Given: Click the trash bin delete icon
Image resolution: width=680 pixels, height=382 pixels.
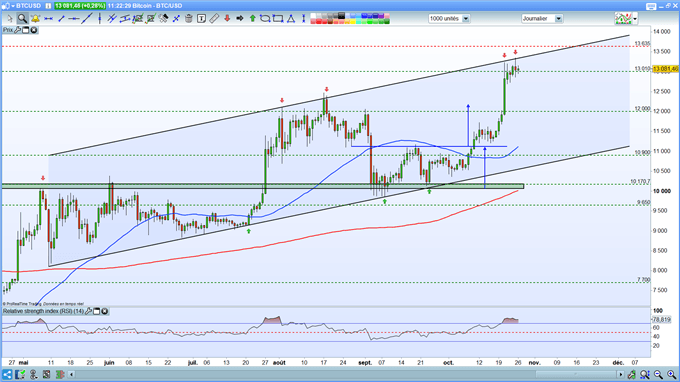Looking at the screenshot, I should tap(189, 18).
